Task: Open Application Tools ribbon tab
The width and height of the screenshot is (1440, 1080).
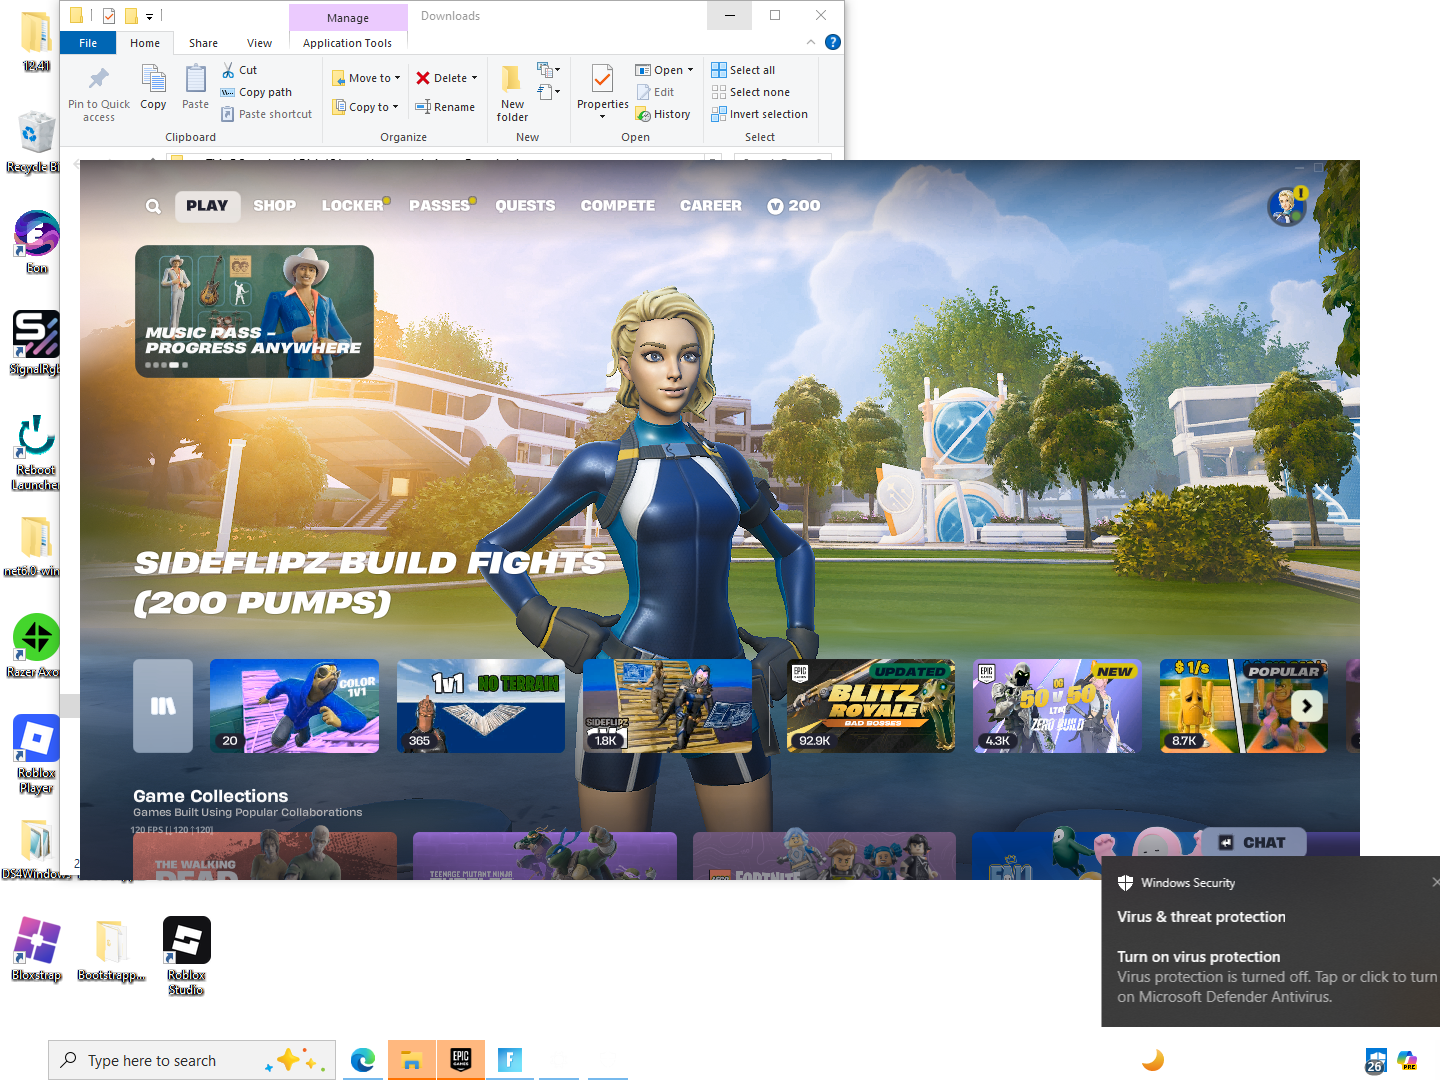Action: pyautogui.click(x=347, y=43)
